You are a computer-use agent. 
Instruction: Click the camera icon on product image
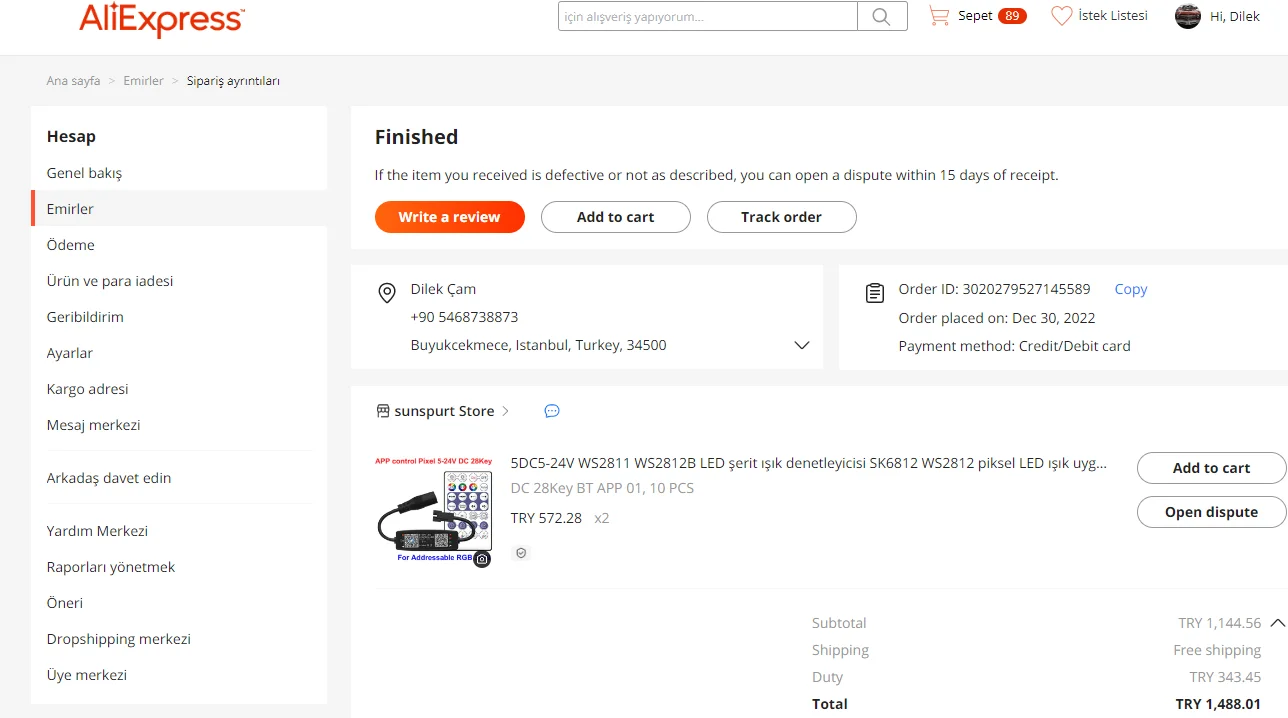(x=482, y=559)
